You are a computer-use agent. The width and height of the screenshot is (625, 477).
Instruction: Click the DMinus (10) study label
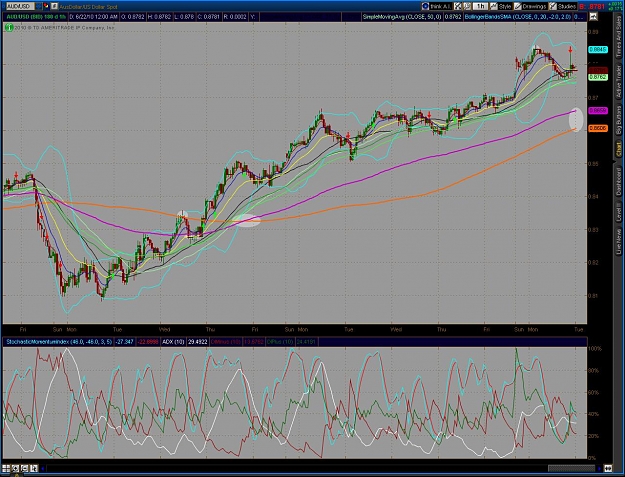[x=226, y=342]
